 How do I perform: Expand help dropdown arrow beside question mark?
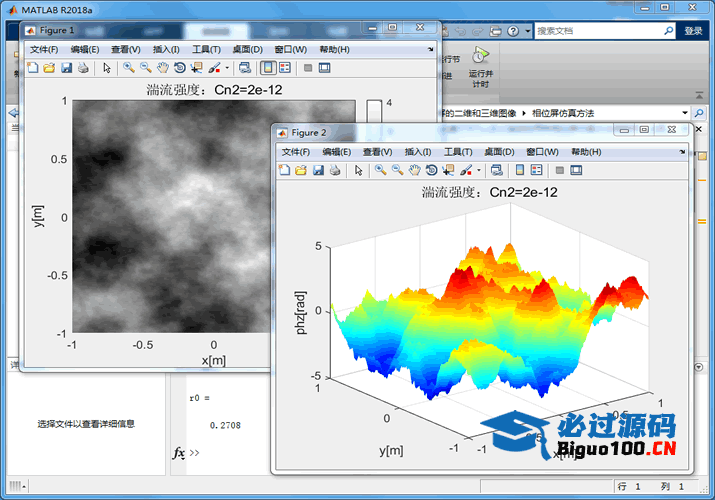pyautogui.click(x=528, y=31)
